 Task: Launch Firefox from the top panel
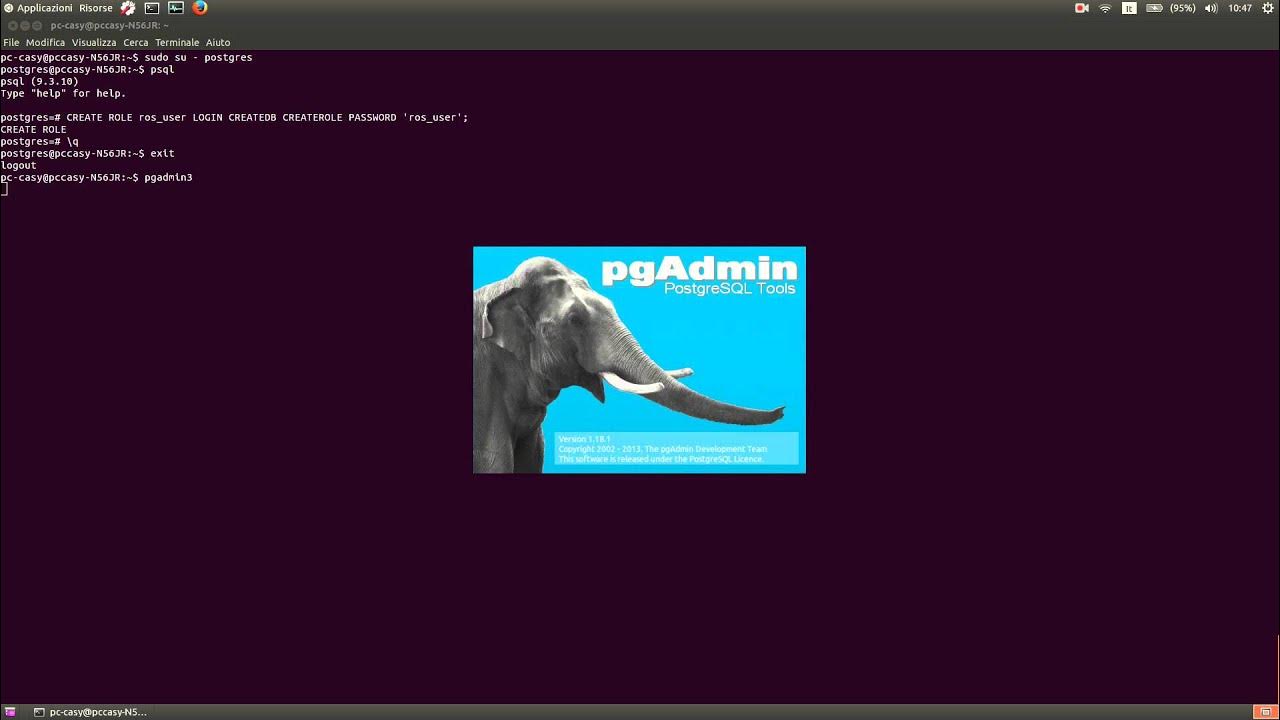click(200, 8)
